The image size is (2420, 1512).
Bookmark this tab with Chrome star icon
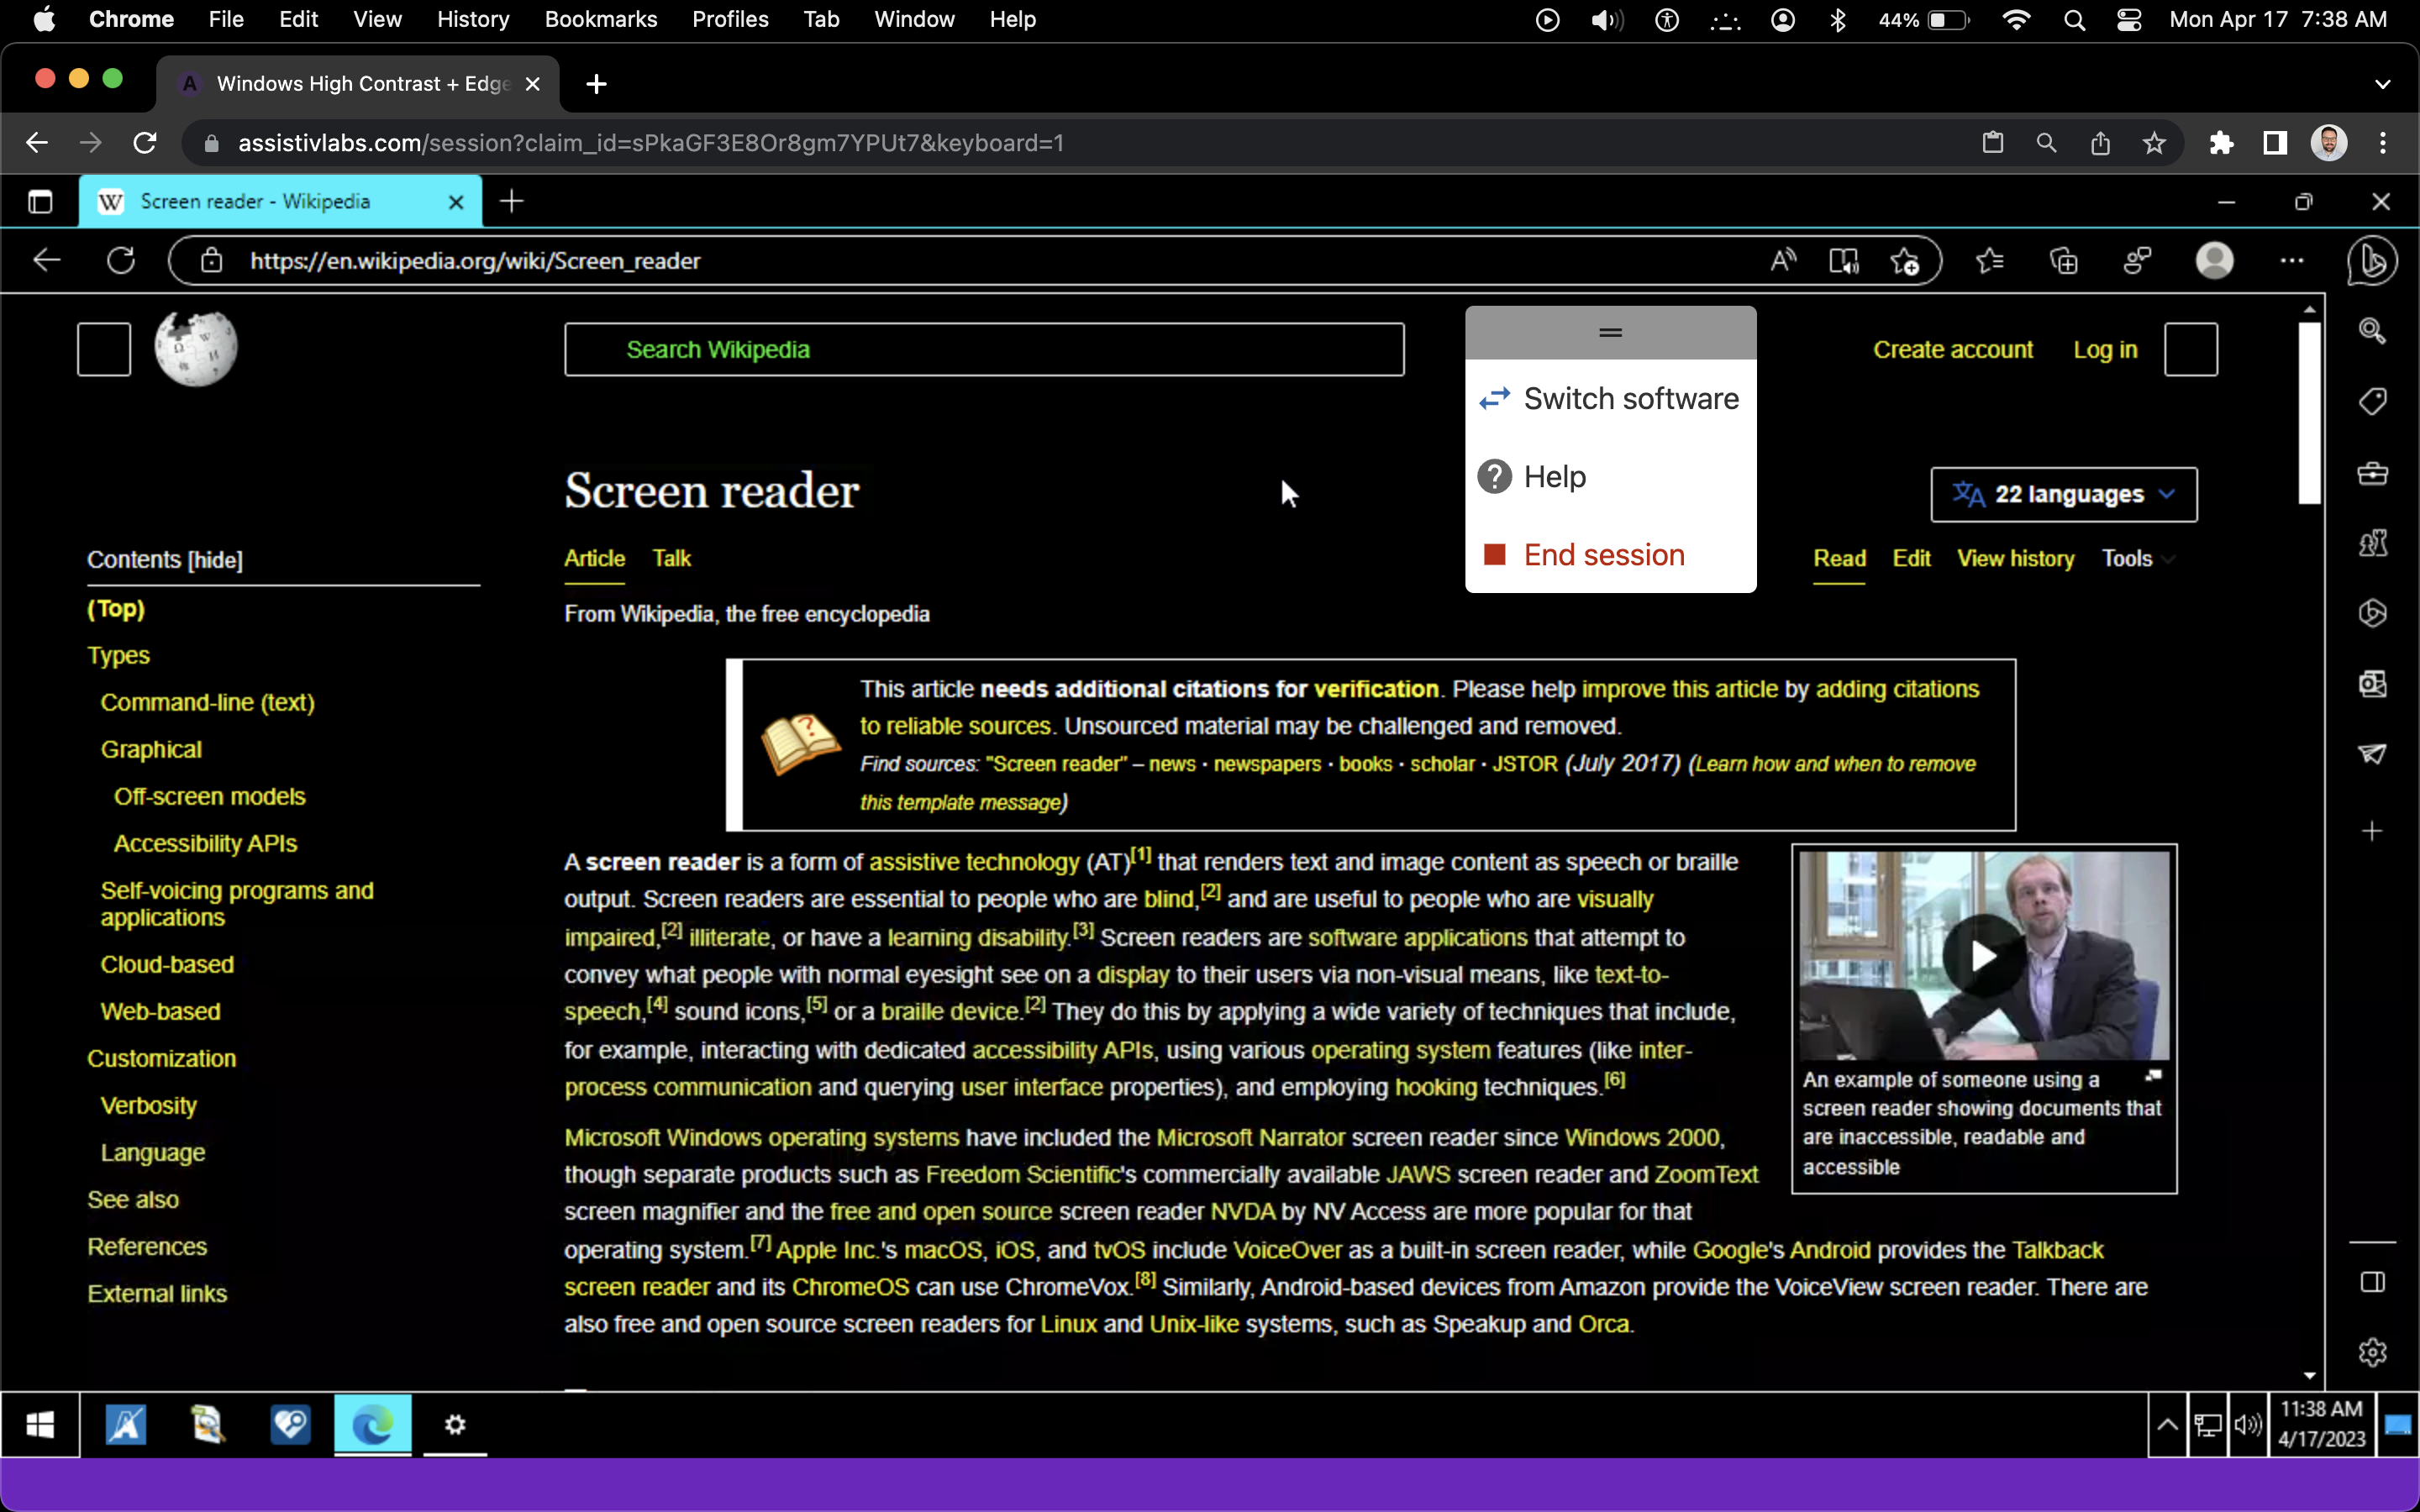[2154, 143]
